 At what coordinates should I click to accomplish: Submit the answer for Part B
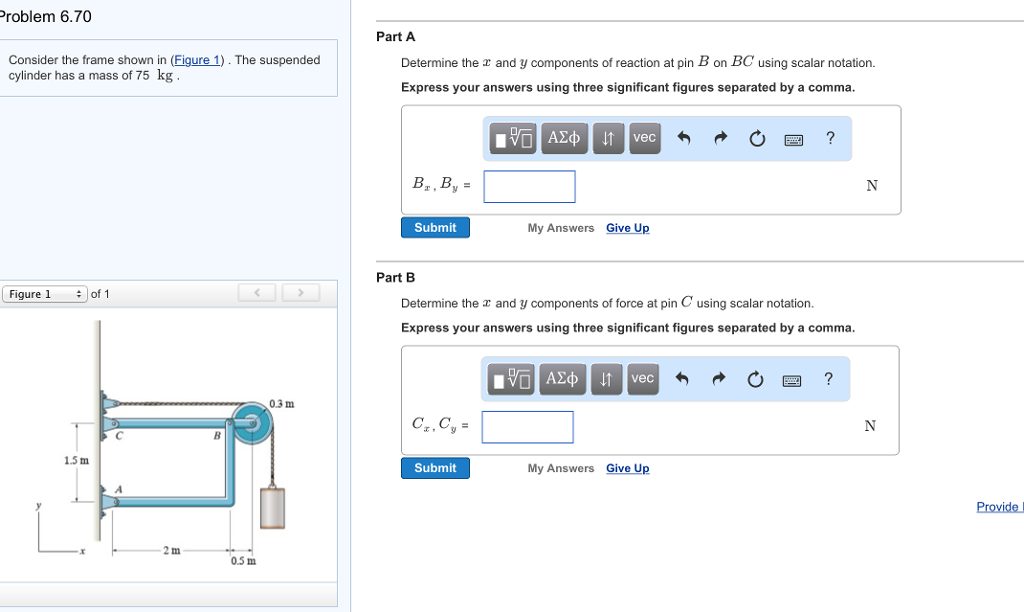tap(435, 468)
